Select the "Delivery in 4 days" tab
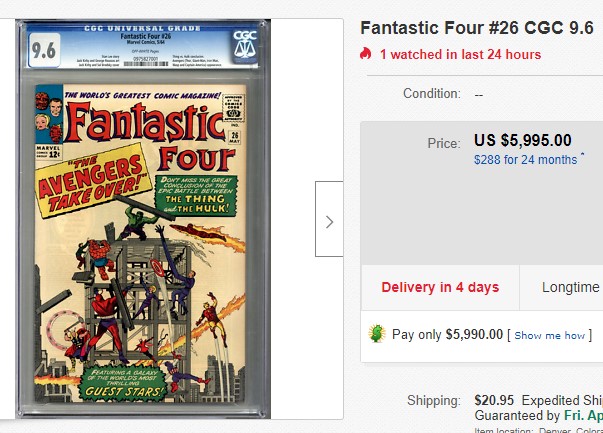The width and height of the screenshot is (603, 433). pos(440,288)
